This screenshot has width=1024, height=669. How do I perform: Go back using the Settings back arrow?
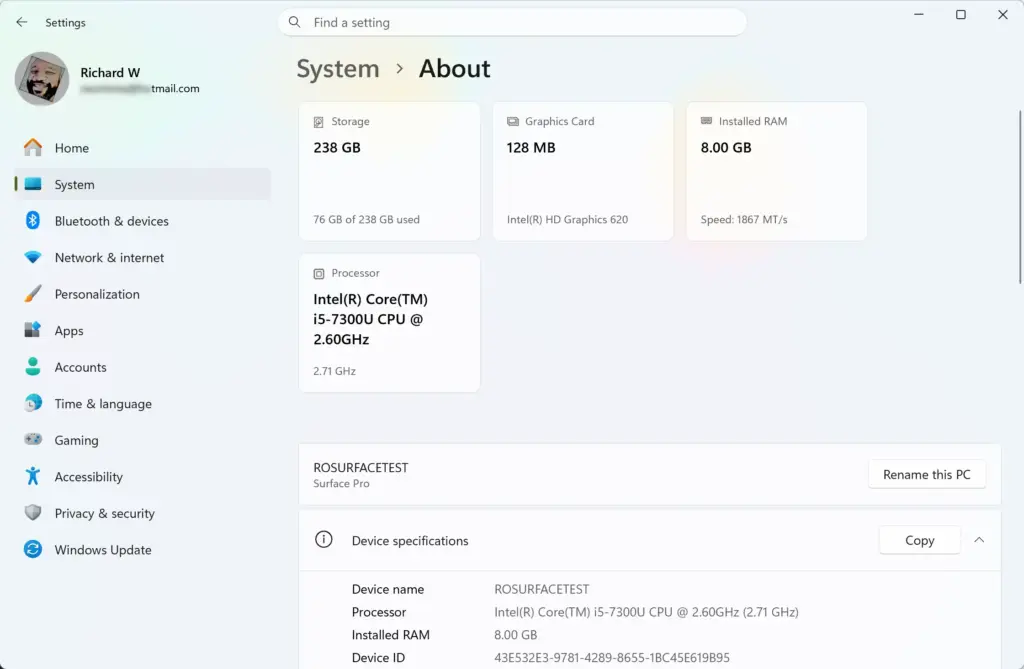22,22
